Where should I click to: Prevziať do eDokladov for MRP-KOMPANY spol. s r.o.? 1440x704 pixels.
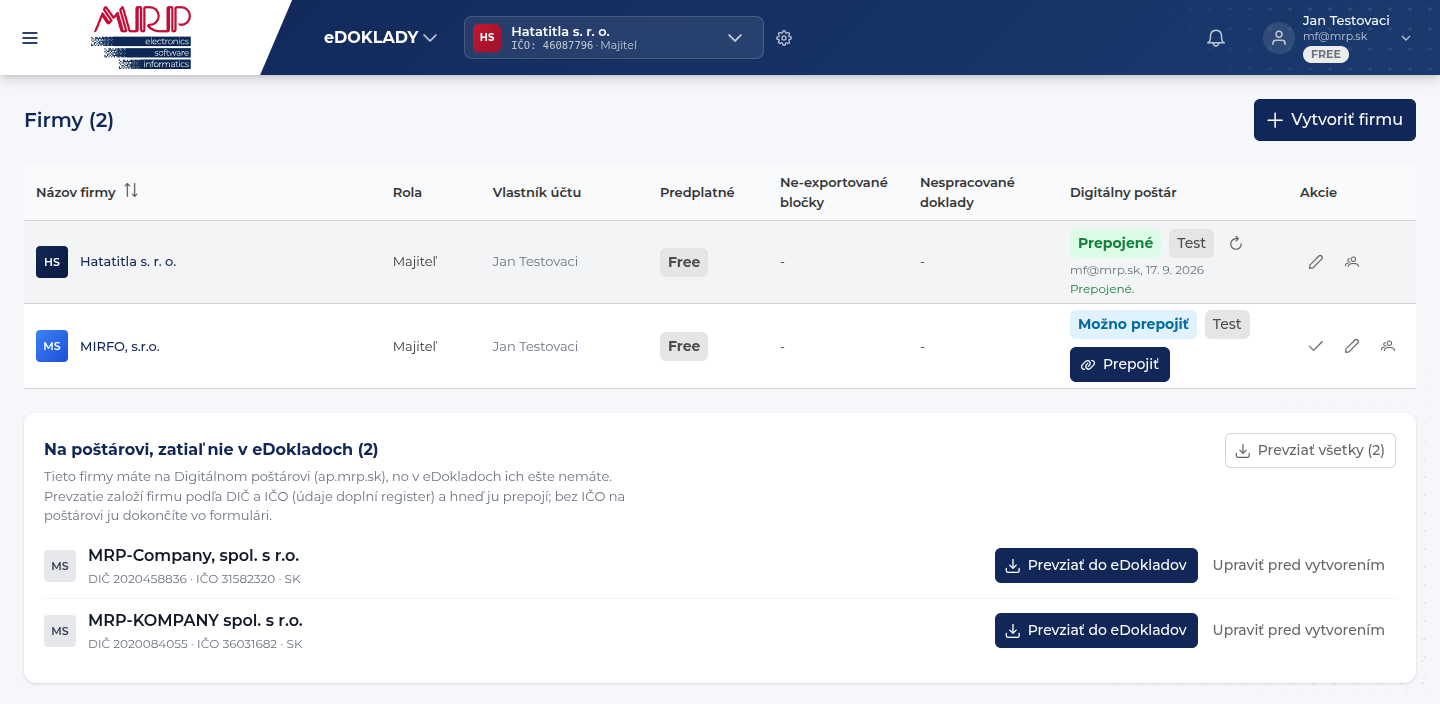(1096, 630)
